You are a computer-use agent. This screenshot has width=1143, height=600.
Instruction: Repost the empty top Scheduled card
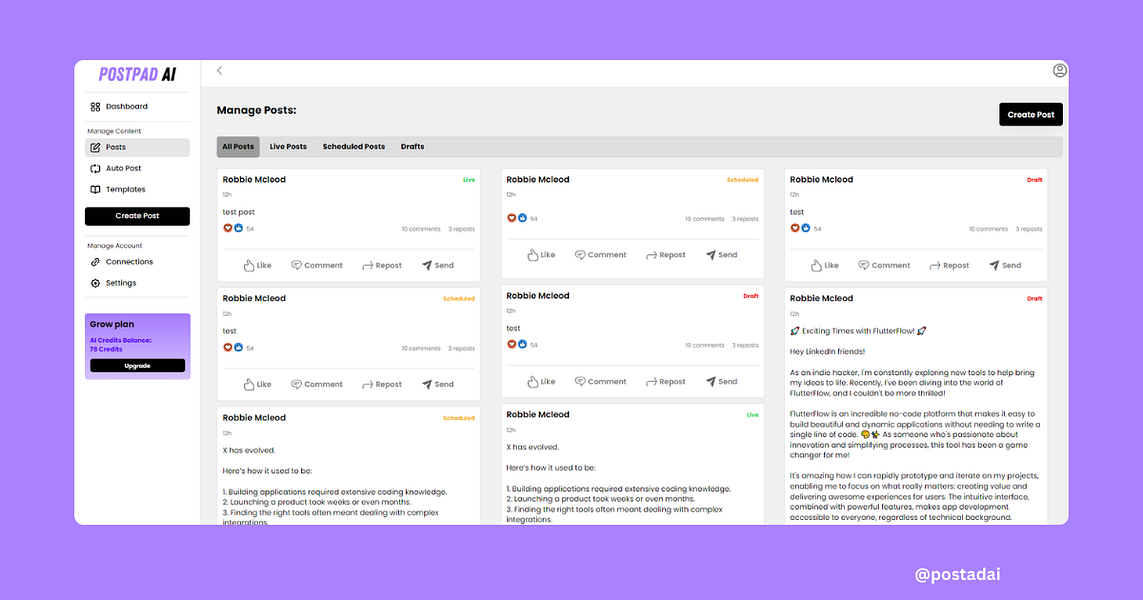click(666, 255)
